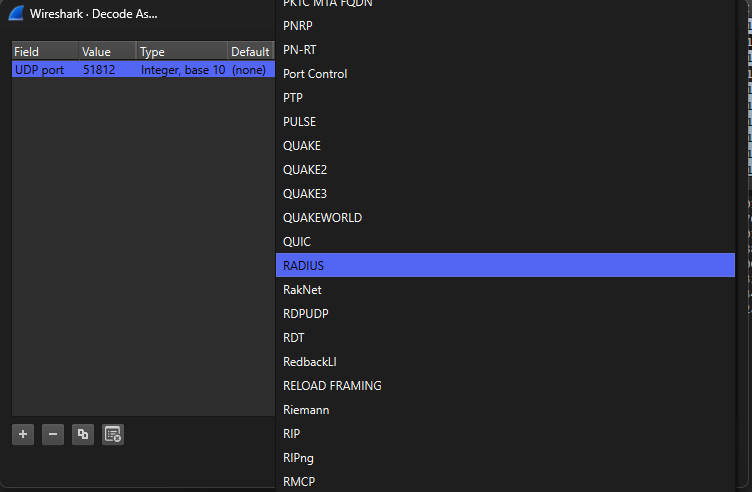Choose RakNet from the protocol list
The image size is (752, 492).
click(505, 290)
